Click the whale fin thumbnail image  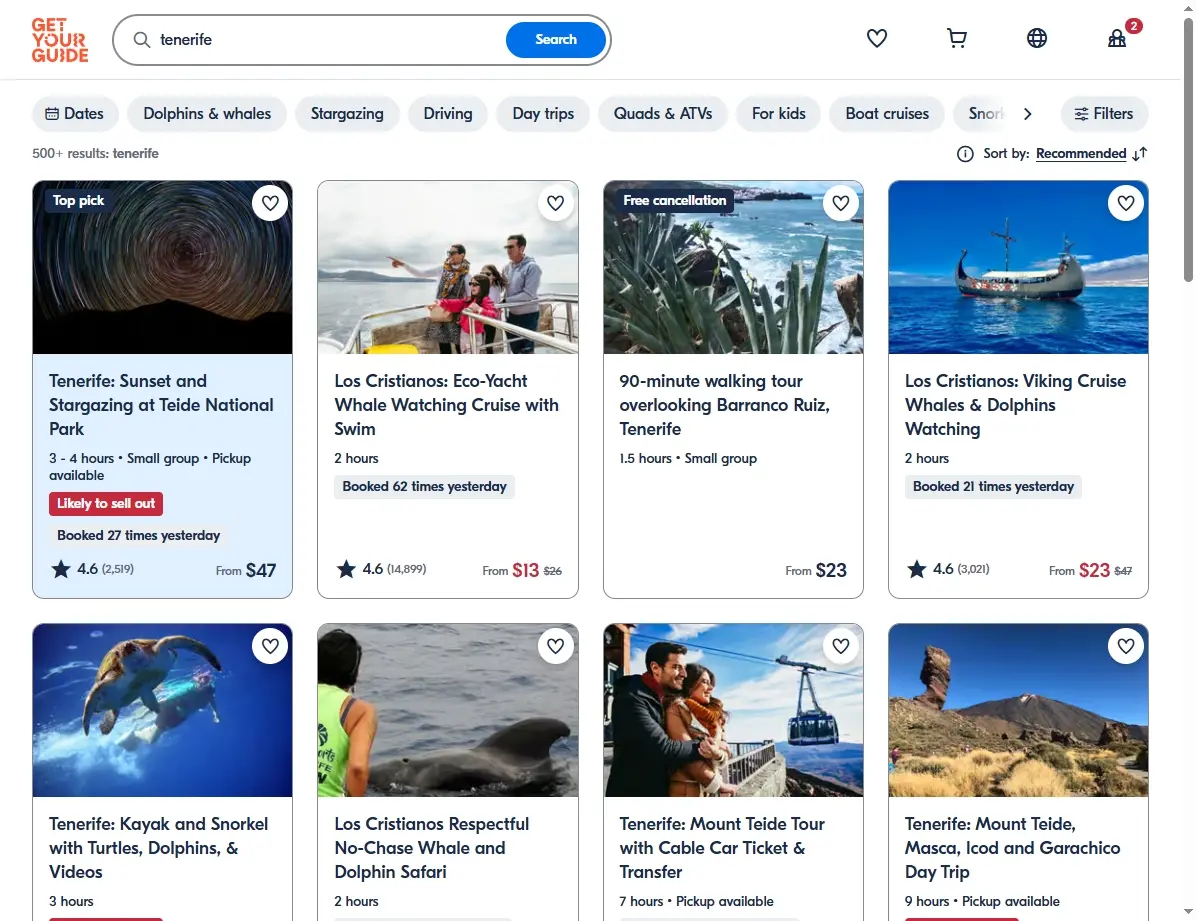[x=448, y=710]
